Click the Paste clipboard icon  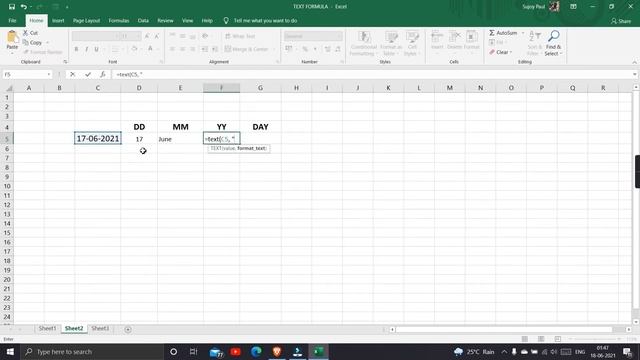12,37
